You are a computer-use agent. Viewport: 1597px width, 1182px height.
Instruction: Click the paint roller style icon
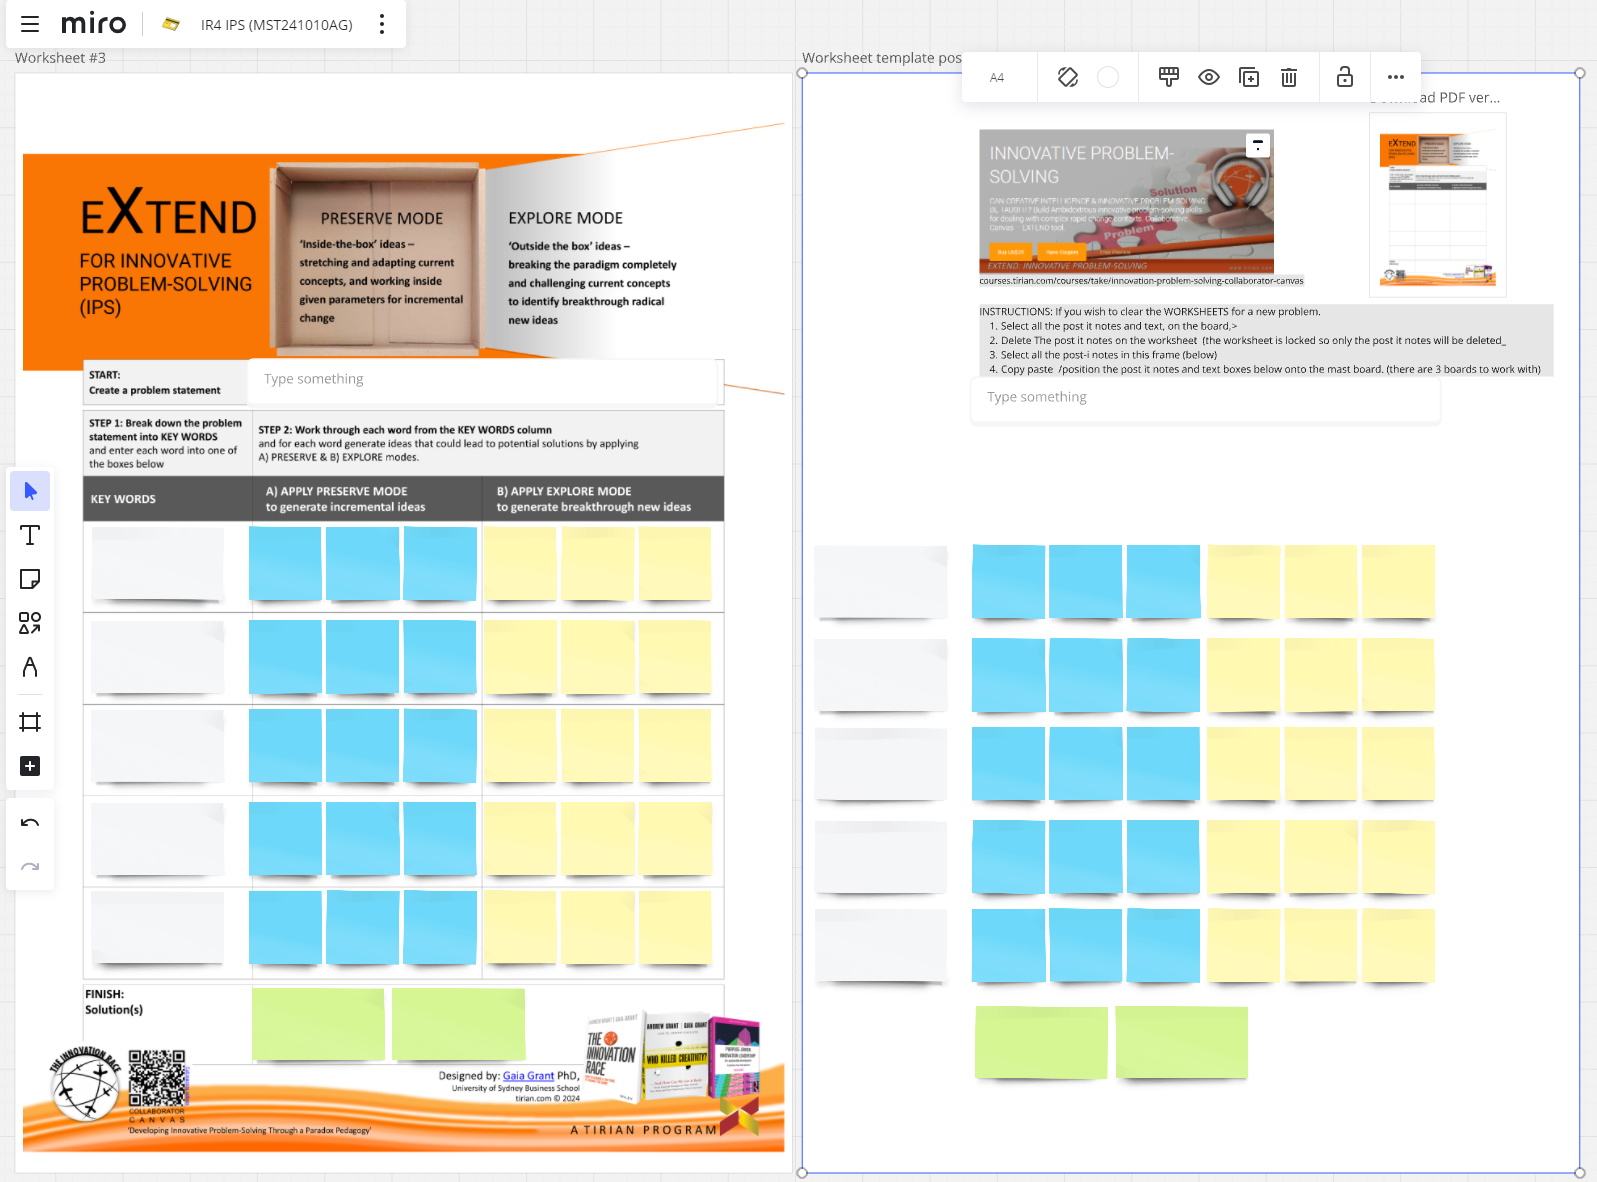pos(1168,77)
